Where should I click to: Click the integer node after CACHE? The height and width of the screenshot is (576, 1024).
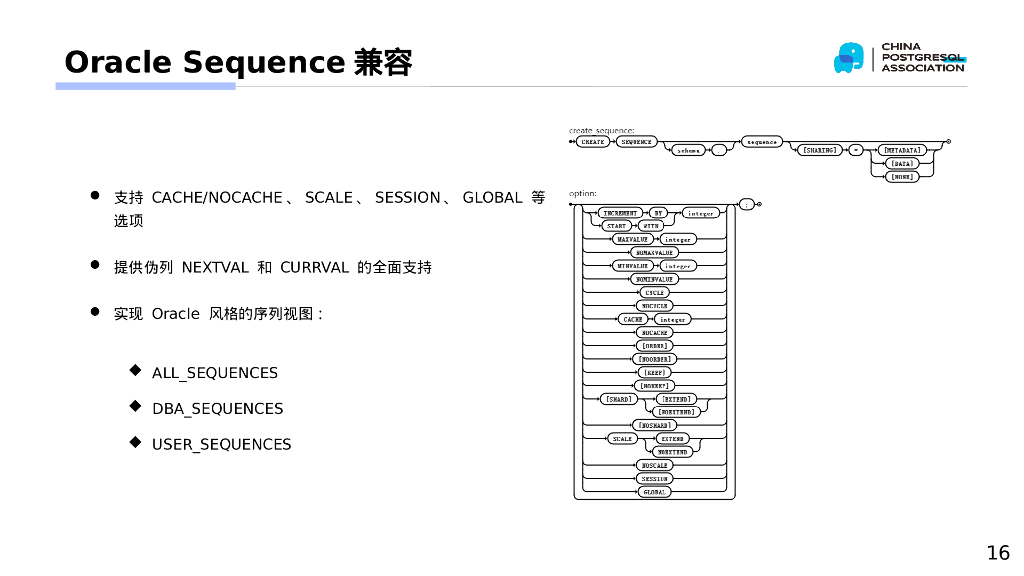click(673, 319)
